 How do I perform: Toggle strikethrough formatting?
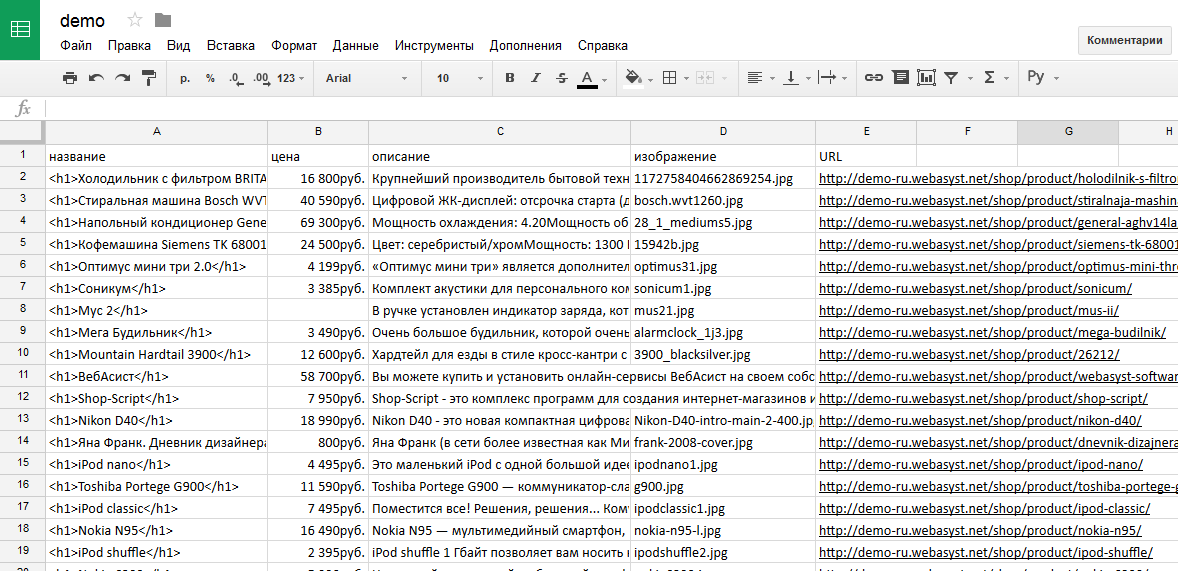pos(562,78)
